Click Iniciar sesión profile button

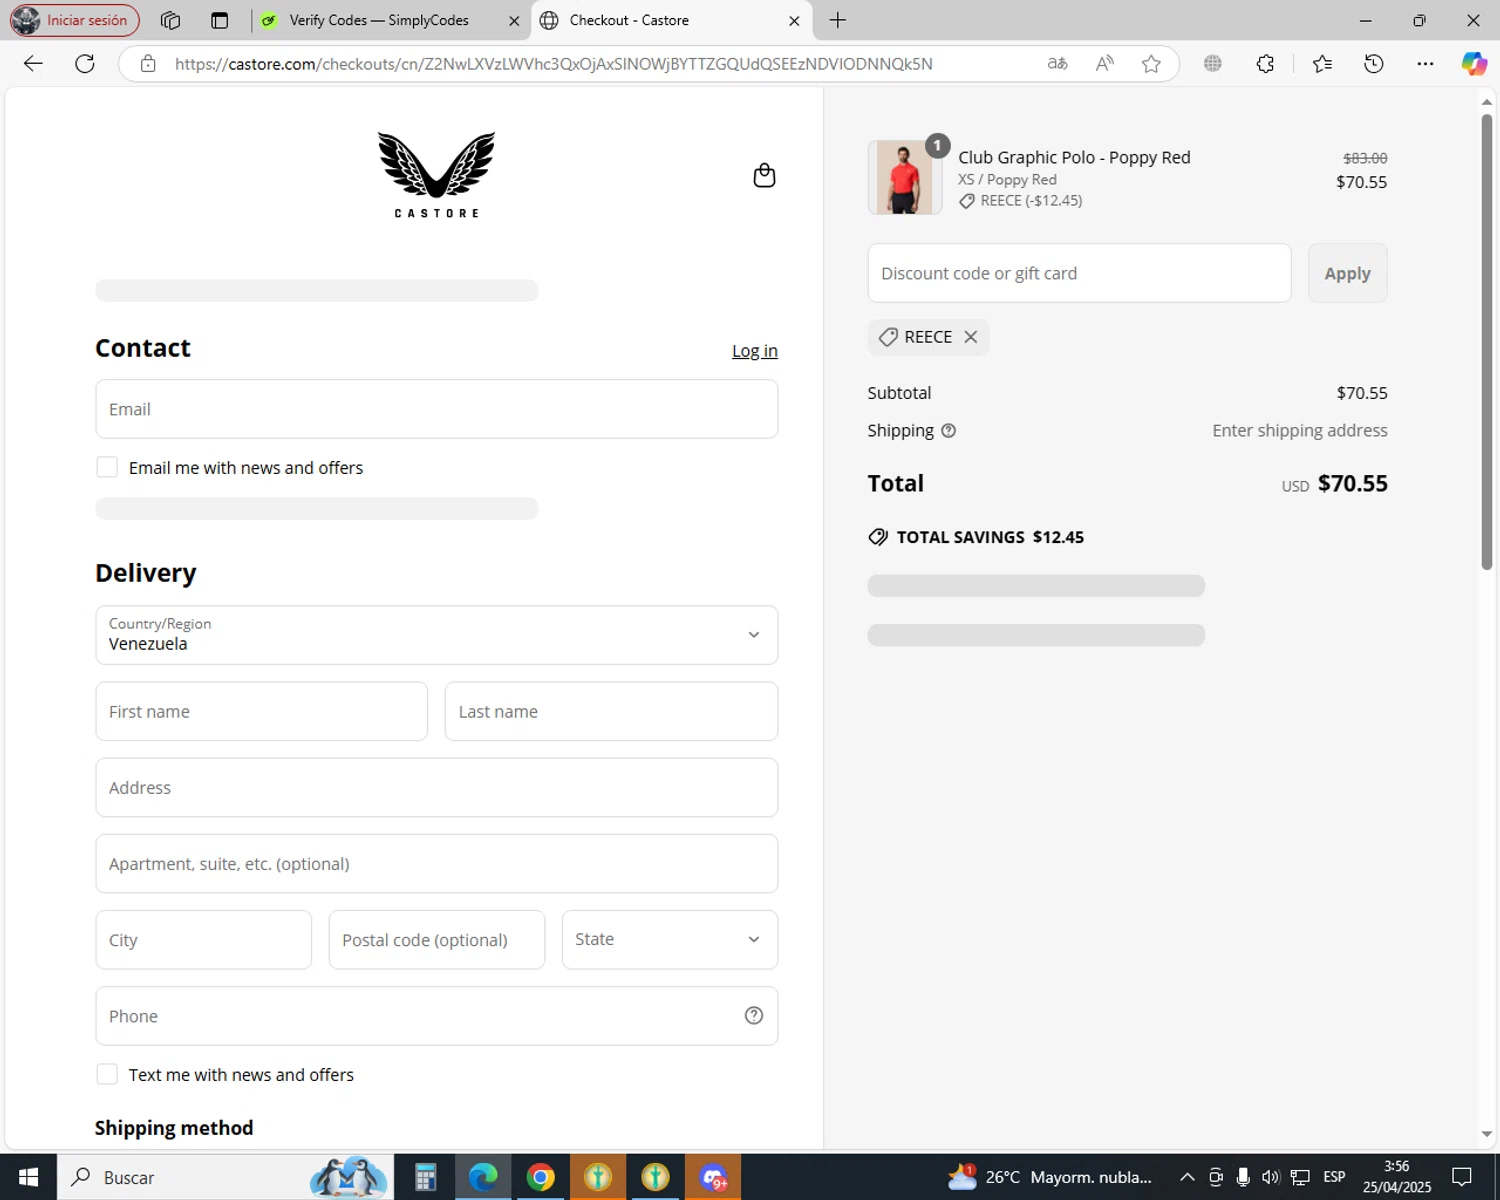coord(74,20)
